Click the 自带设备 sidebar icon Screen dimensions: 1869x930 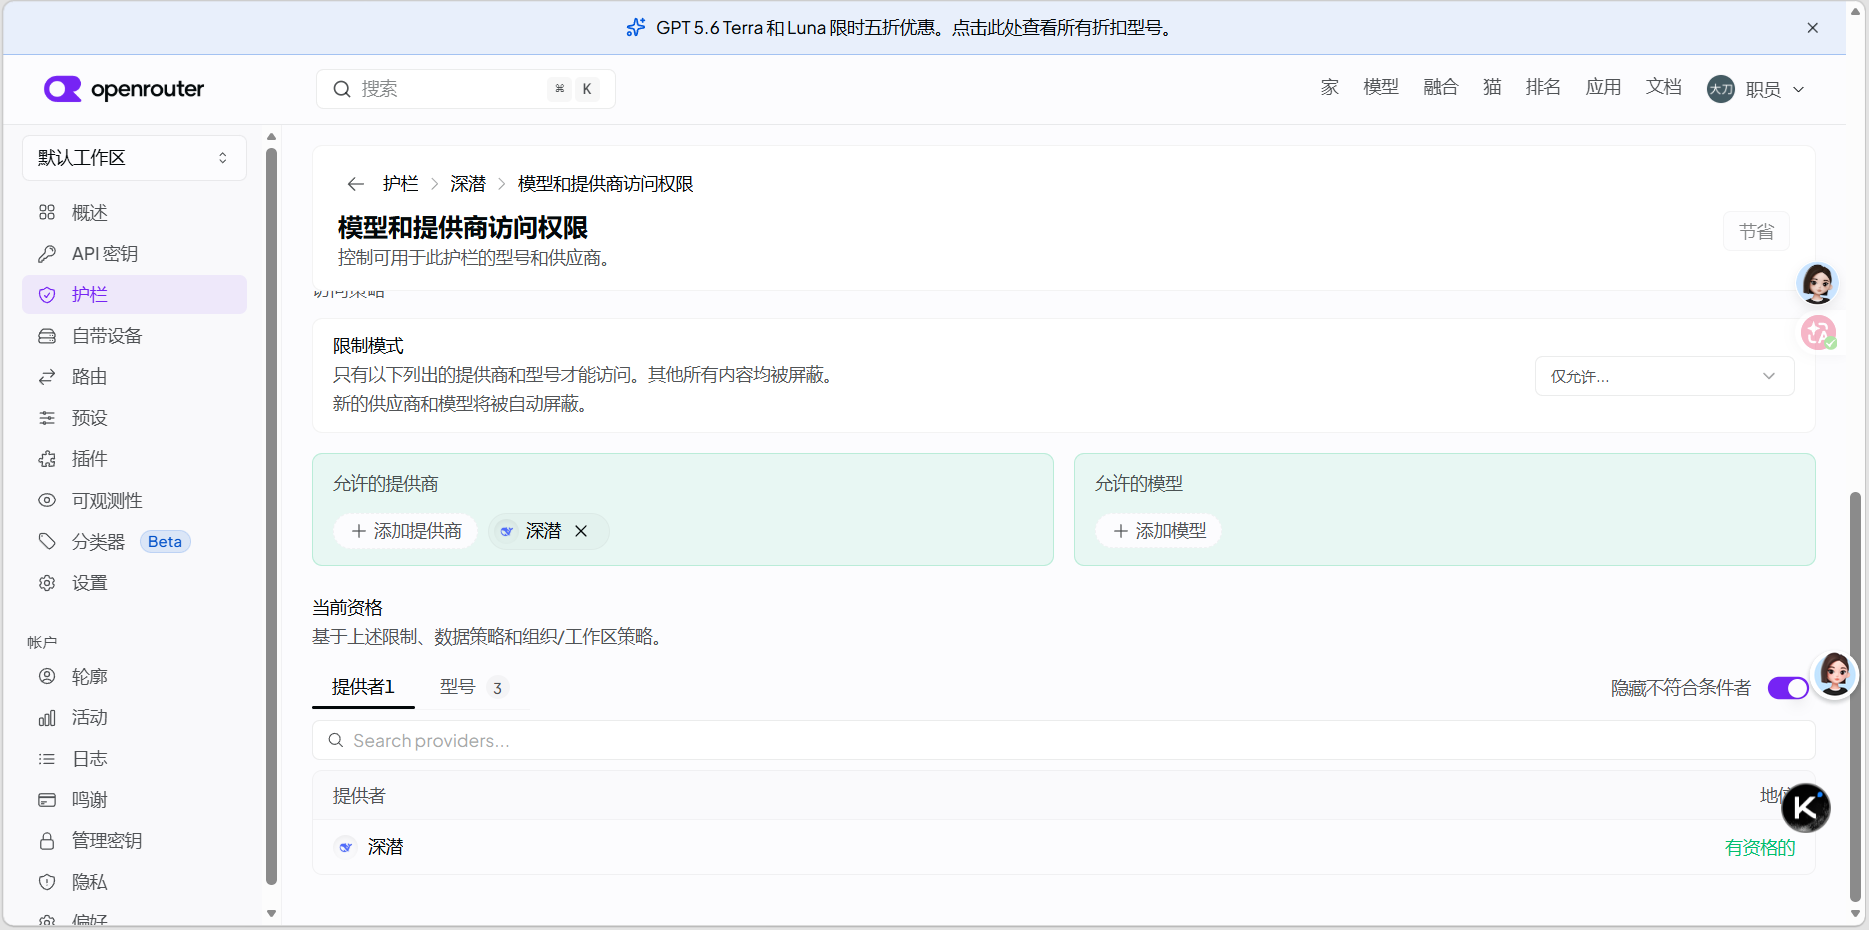coord(47,336)
